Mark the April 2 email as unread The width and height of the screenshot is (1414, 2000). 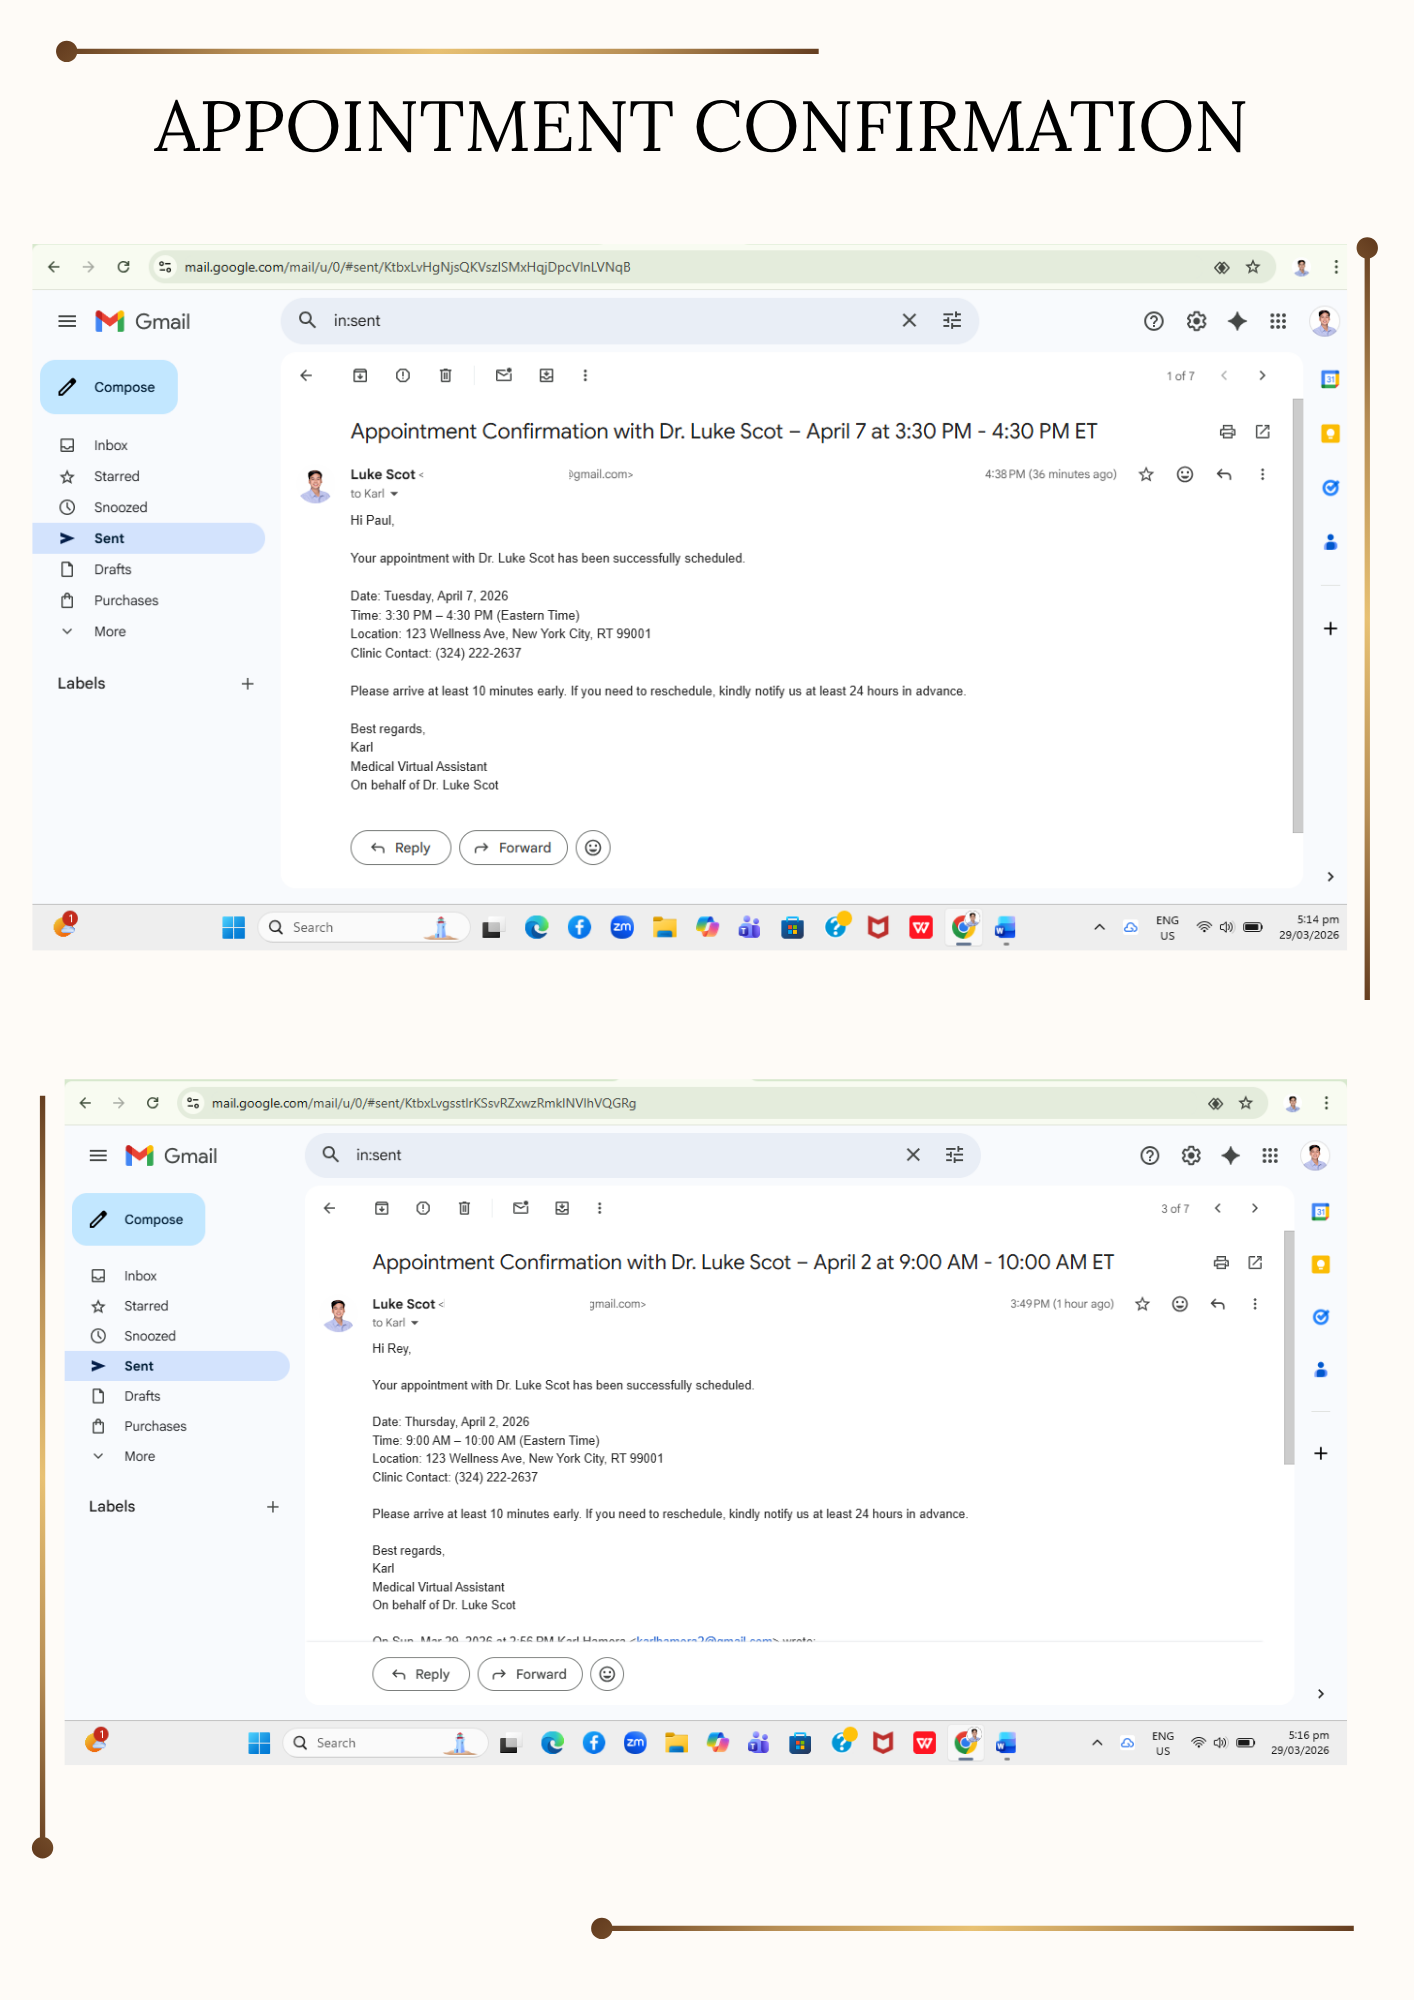[520, 1208]
